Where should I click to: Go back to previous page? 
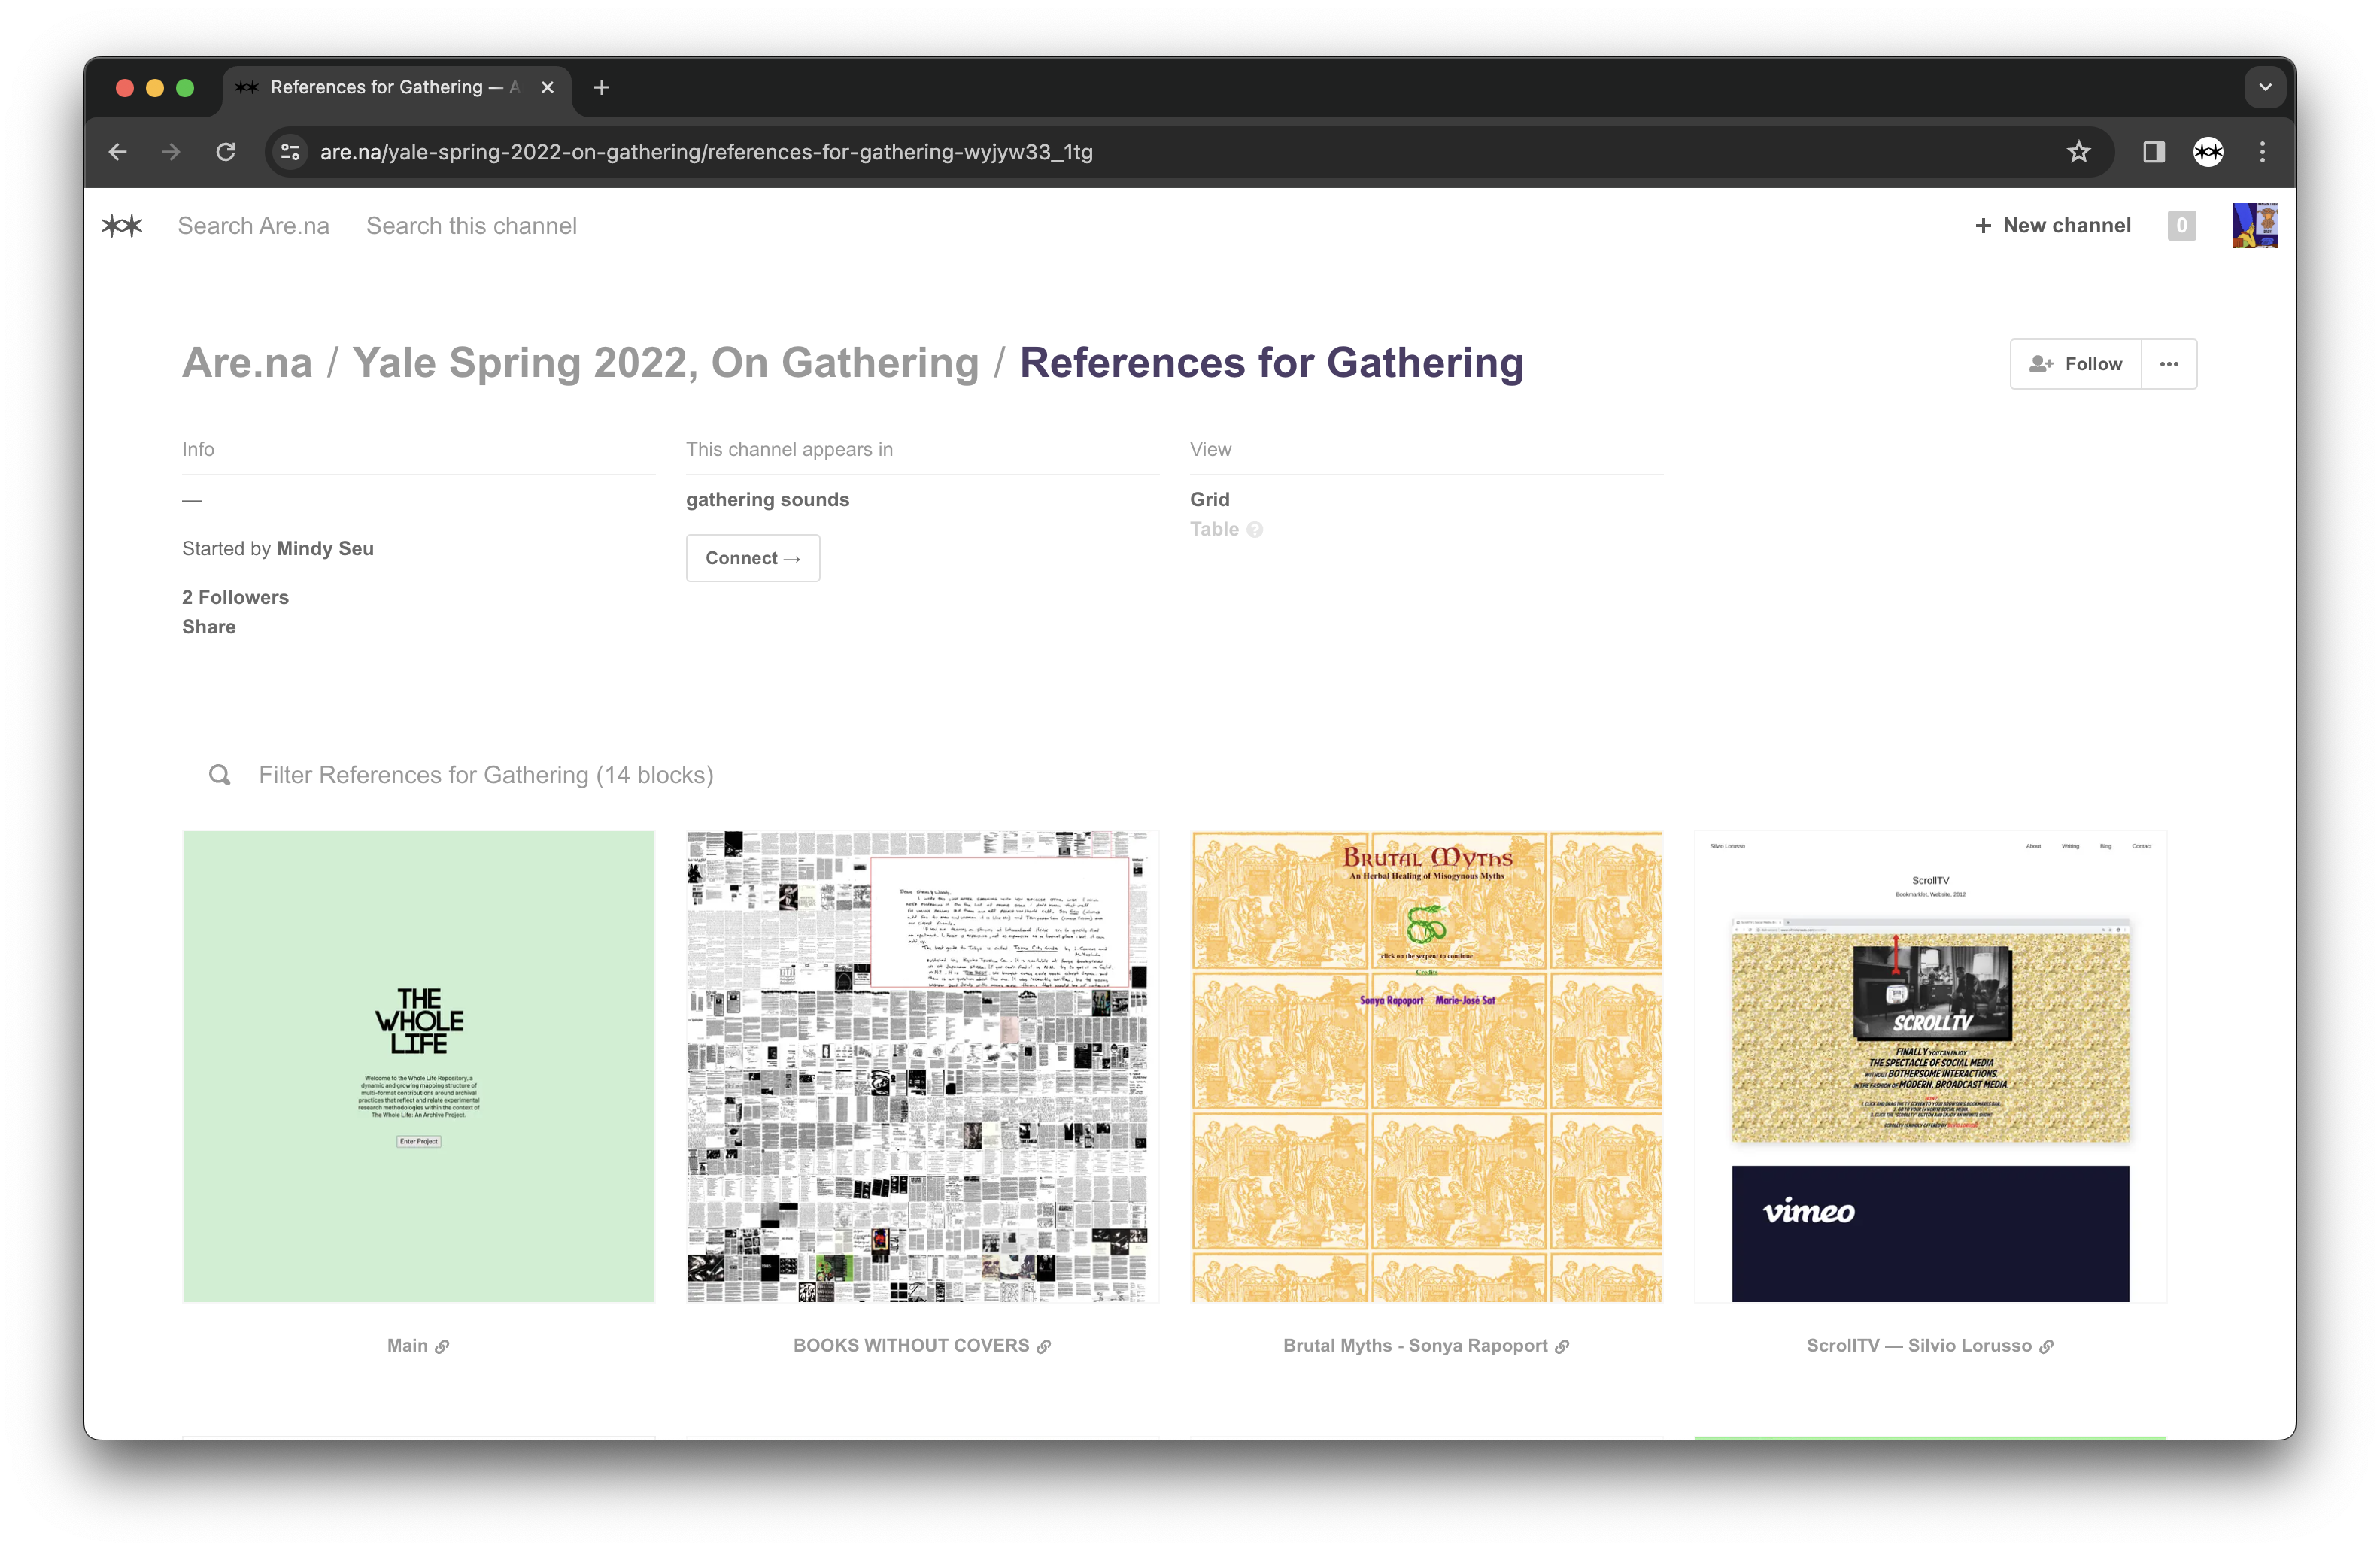point(118,152)
